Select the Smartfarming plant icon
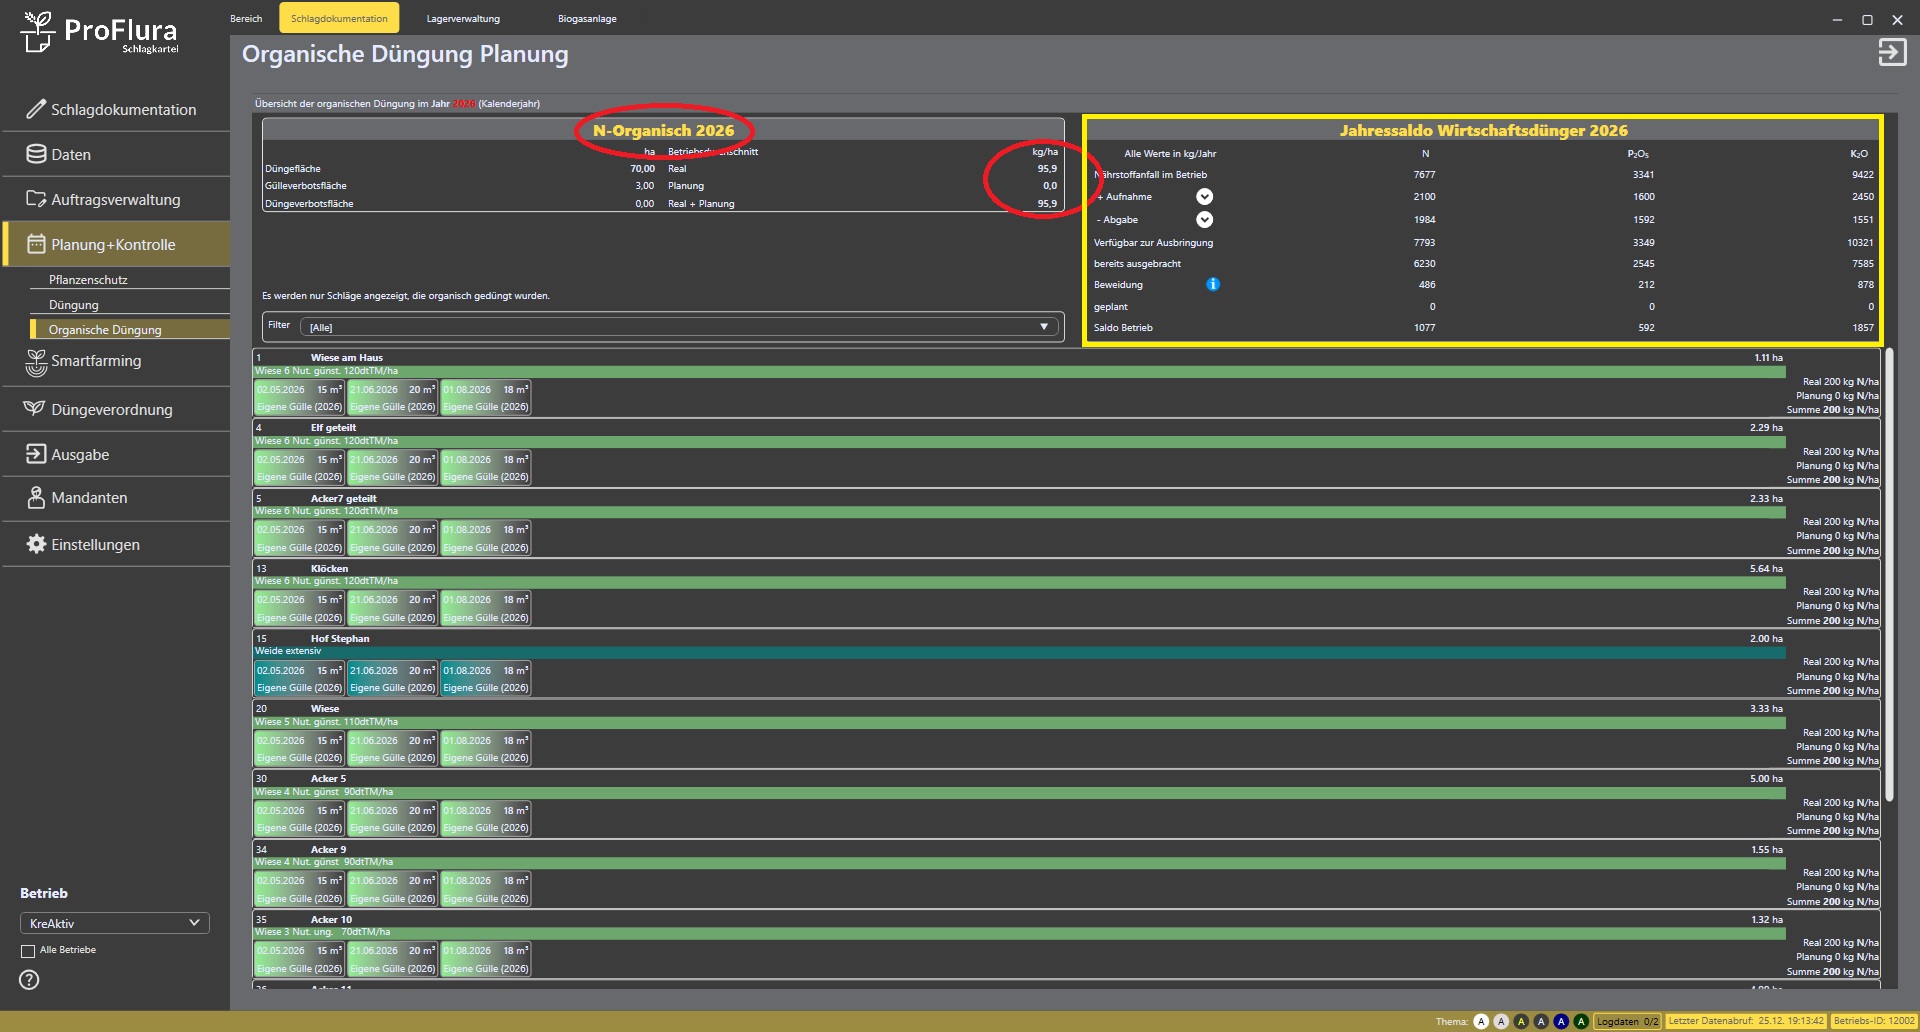This screenshot has height=1032, width=1920. [x=36, y=362]
